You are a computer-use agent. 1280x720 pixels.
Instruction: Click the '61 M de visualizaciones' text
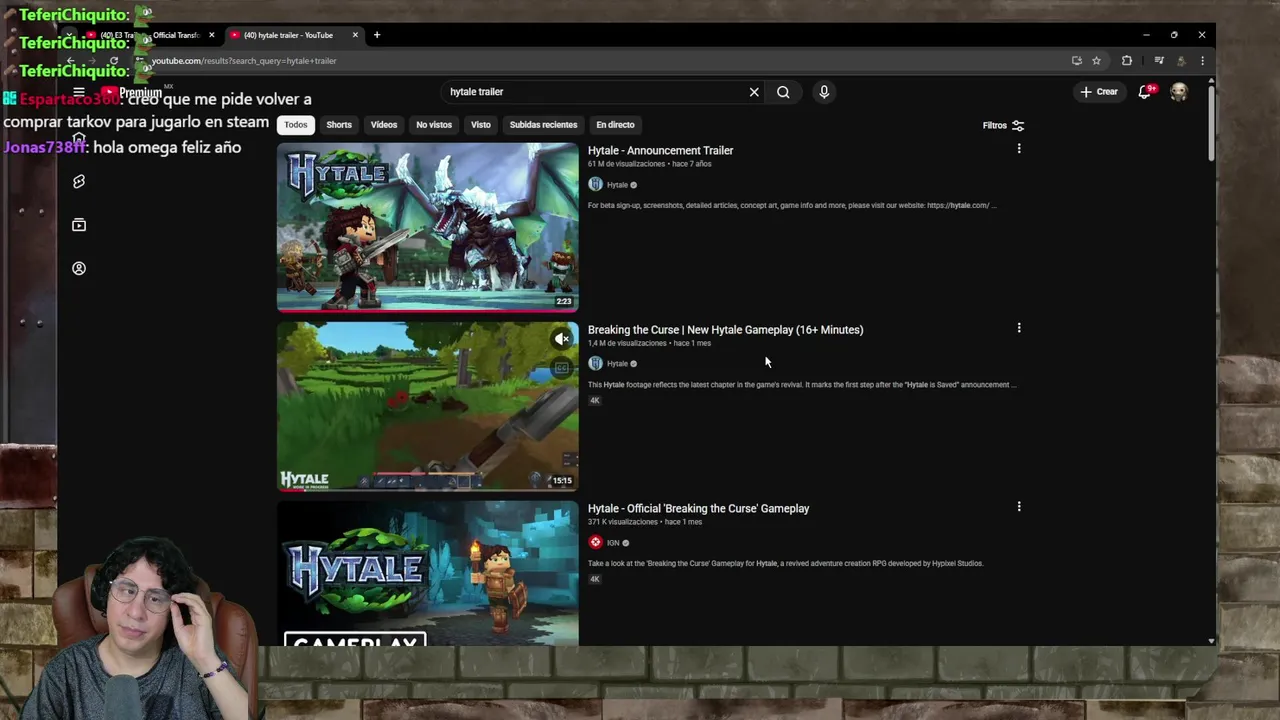click(626, 164)
